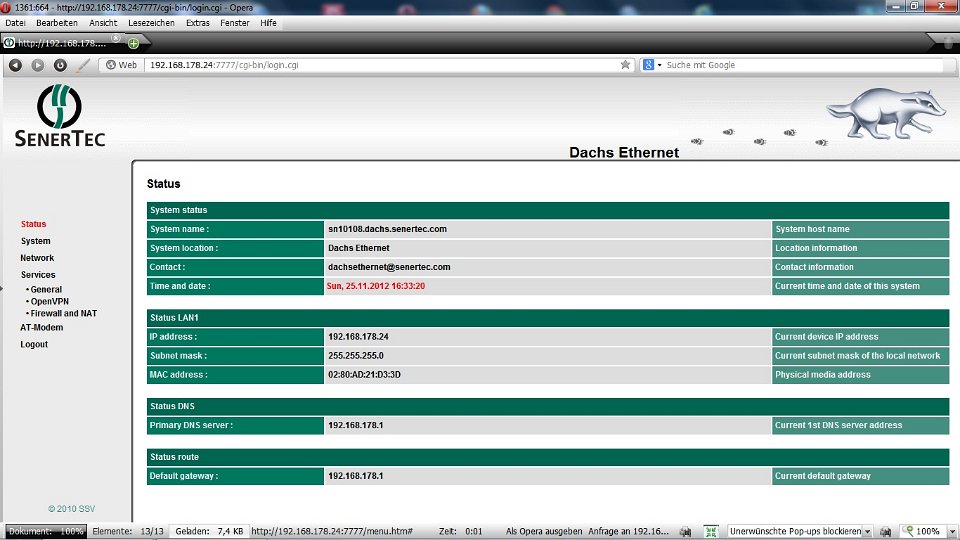Viewport: 960px width, 540px height.
Task: Close the current 192.168.178 tab
Action: pos(115,39)
